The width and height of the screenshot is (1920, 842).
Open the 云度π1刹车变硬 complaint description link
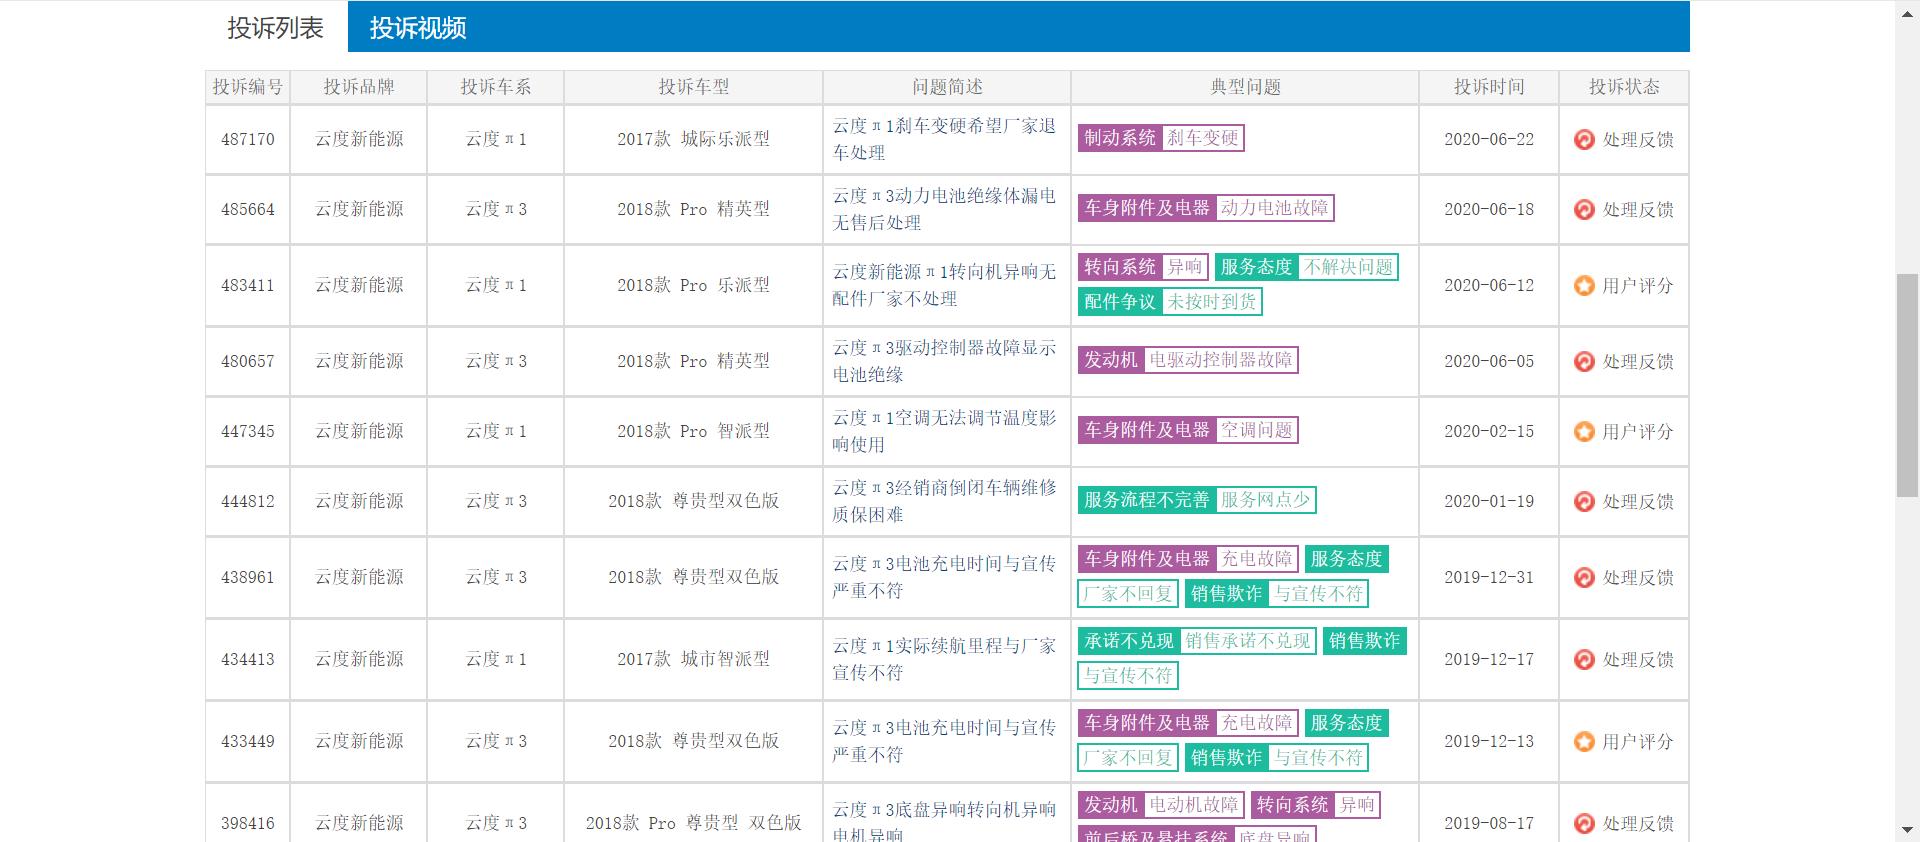point(944,139)
